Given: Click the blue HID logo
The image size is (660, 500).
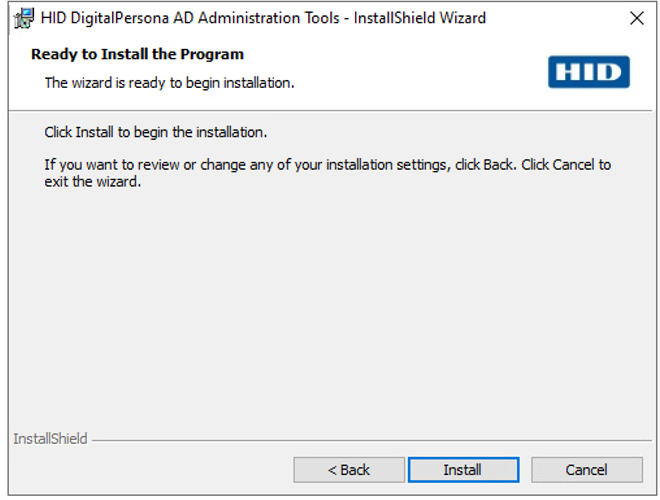Looking at the screenshot, I should 588,72.
